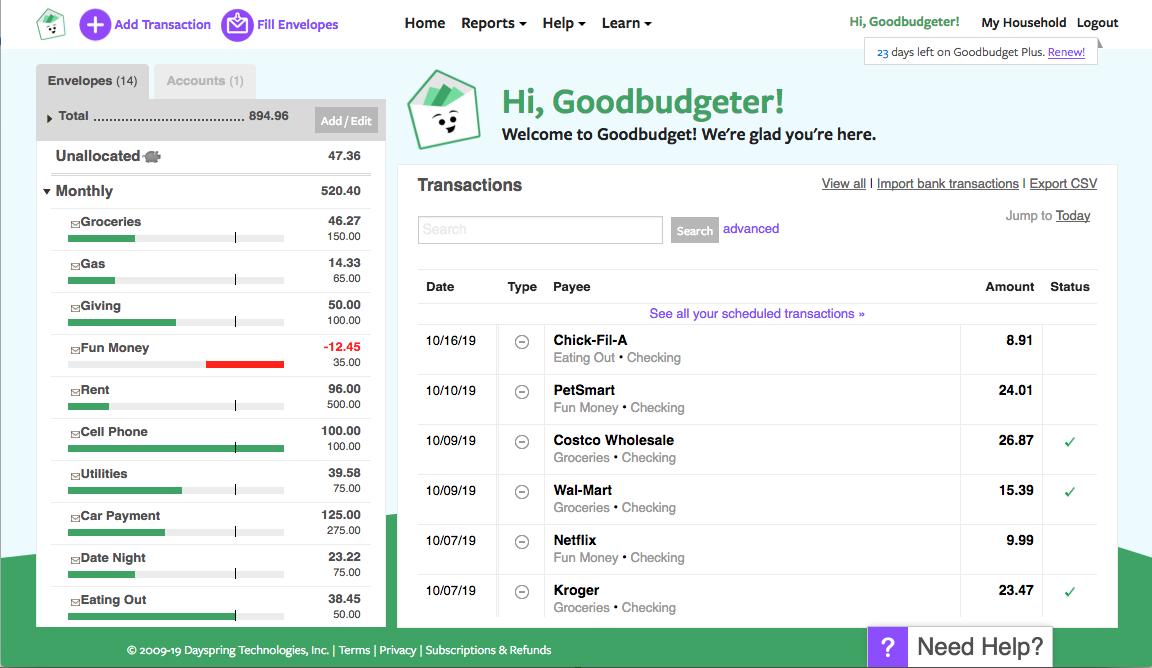Viewport: 1152px width, 668px height.
Task: Open Subscriptions & Refunds footer link
Action: [x=488, y=650]
